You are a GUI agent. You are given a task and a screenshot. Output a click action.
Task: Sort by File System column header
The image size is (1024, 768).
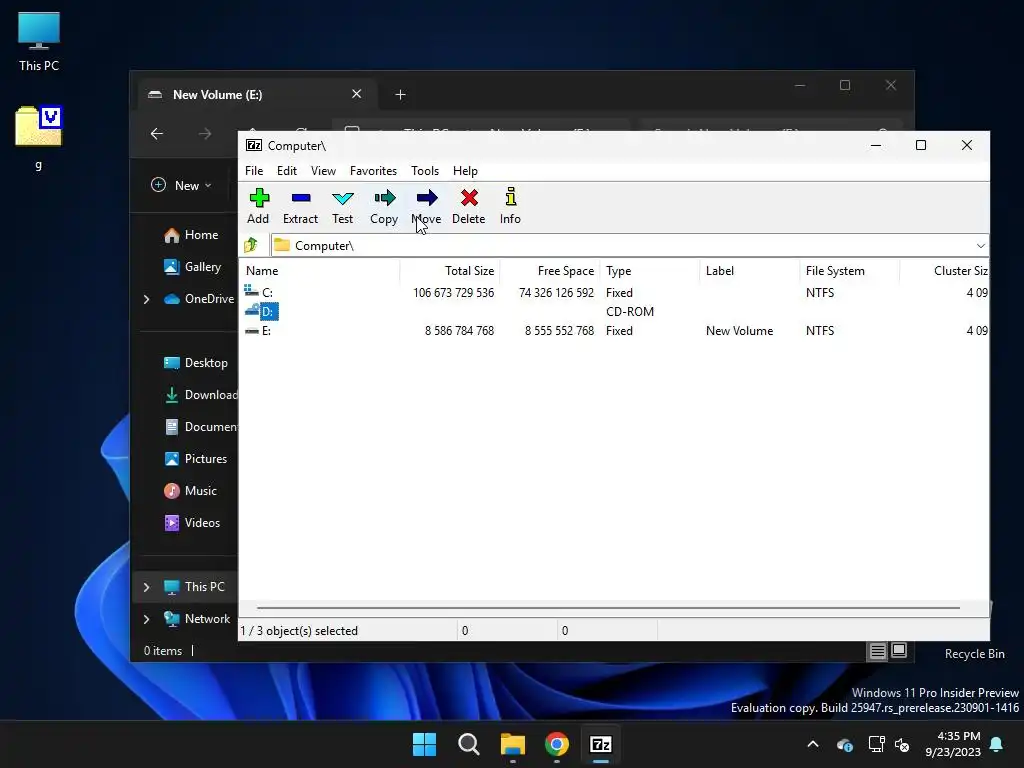coord(850,270)
